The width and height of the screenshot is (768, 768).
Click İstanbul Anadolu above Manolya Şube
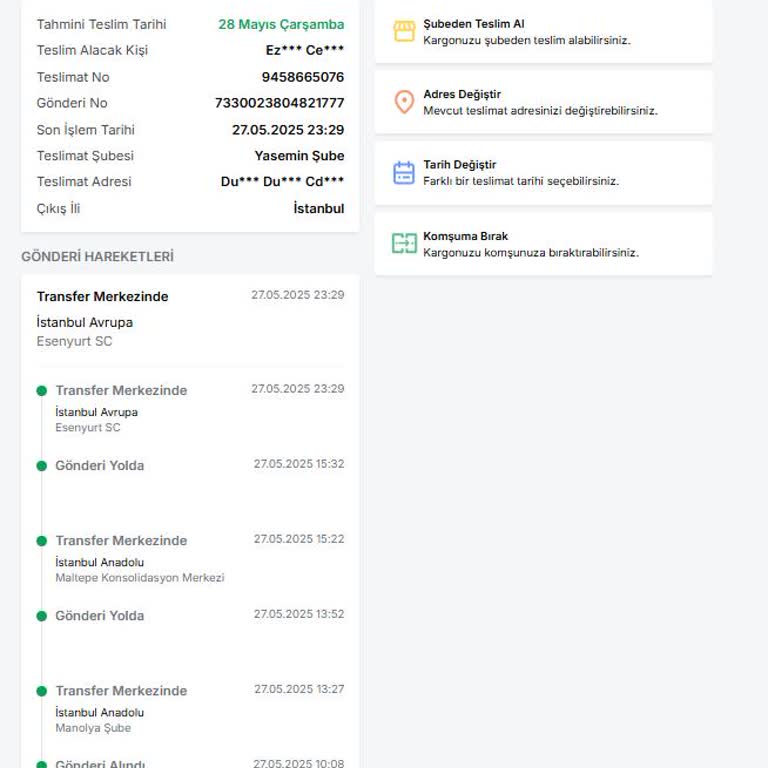click(x=99, y=713)
